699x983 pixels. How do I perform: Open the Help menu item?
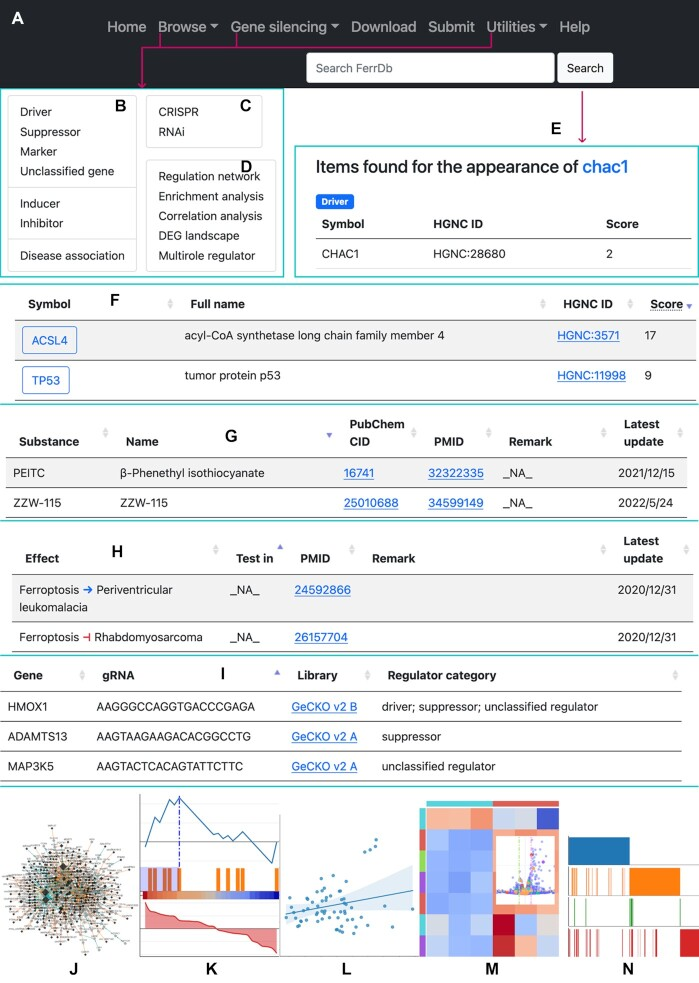pyautogui.click(x=574, y=27)
